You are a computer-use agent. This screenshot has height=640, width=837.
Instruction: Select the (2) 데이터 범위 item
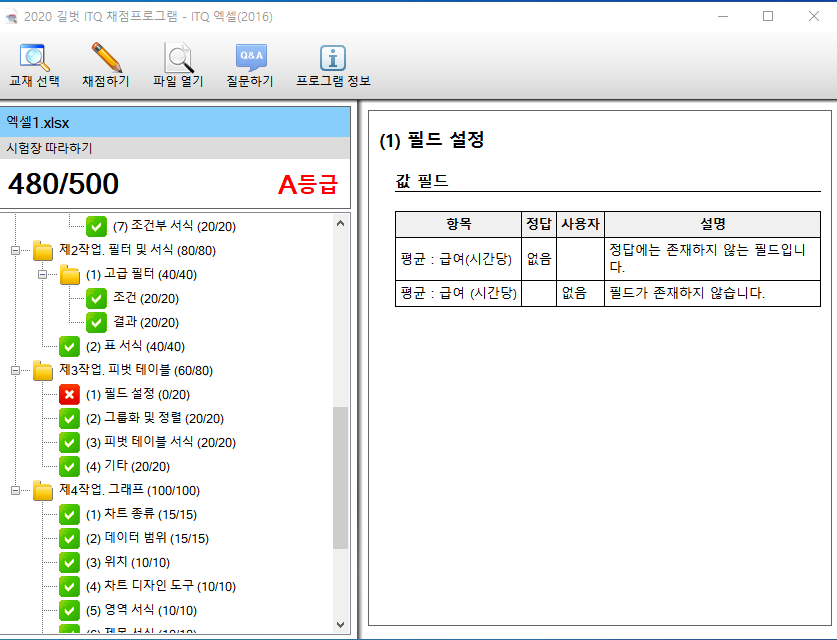[147, 539]
